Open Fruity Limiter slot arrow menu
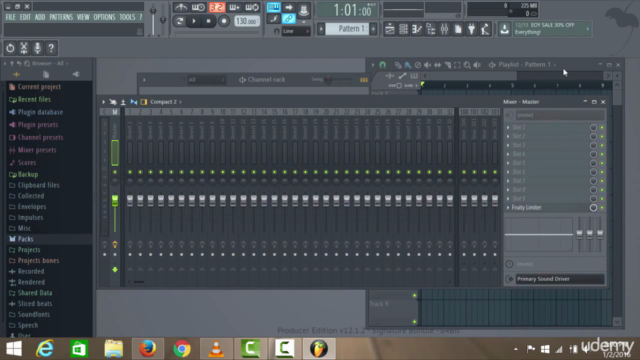Viewport: 640px width, 360px height. [x=508, y=207]
